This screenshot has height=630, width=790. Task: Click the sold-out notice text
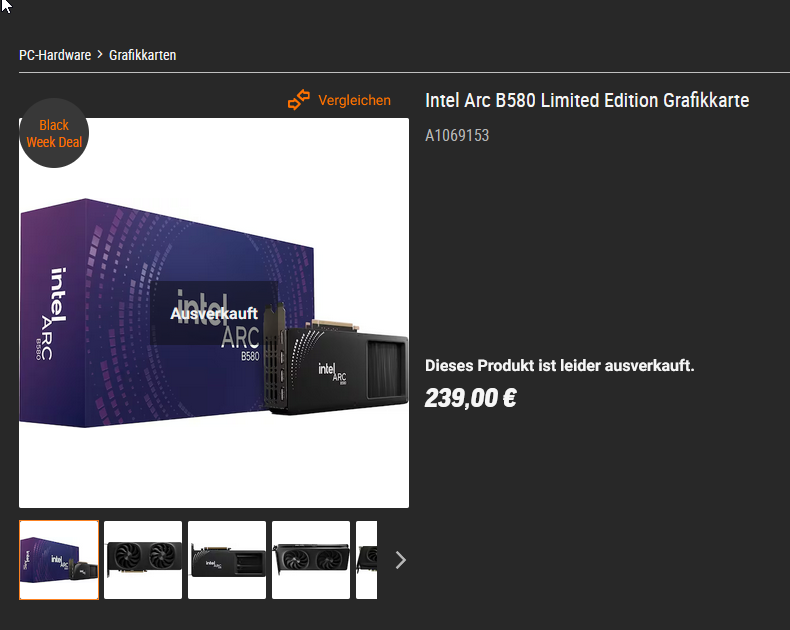(x=559, y=365)
